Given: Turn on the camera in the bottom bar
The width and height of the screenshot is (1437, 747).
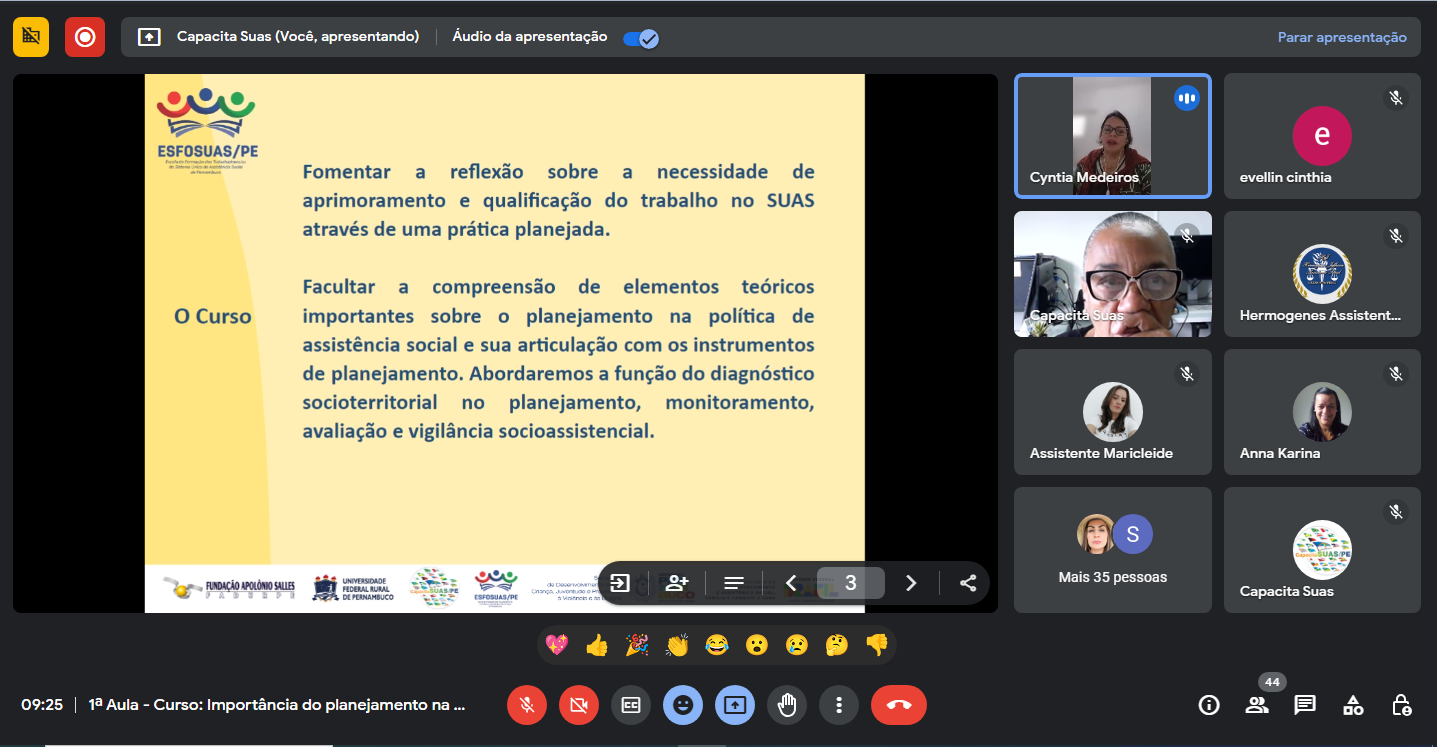Looking at the screenshot, I should click(x=579, y=705).
